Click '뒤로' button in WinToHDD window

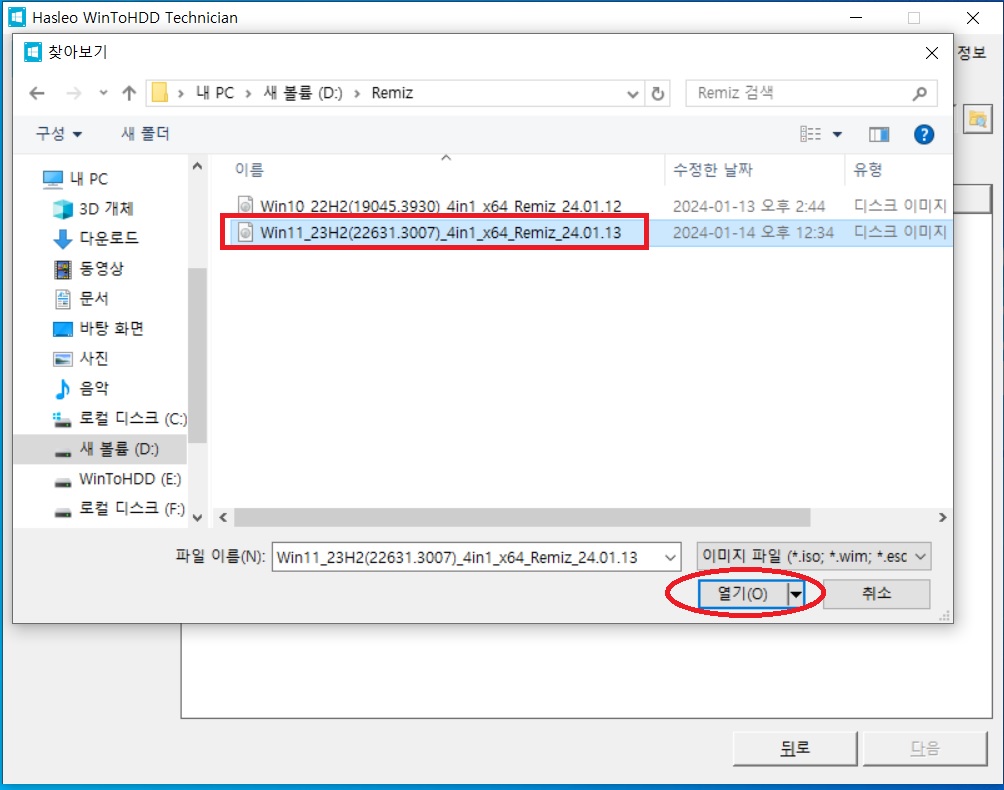click(x=795, y=748)
